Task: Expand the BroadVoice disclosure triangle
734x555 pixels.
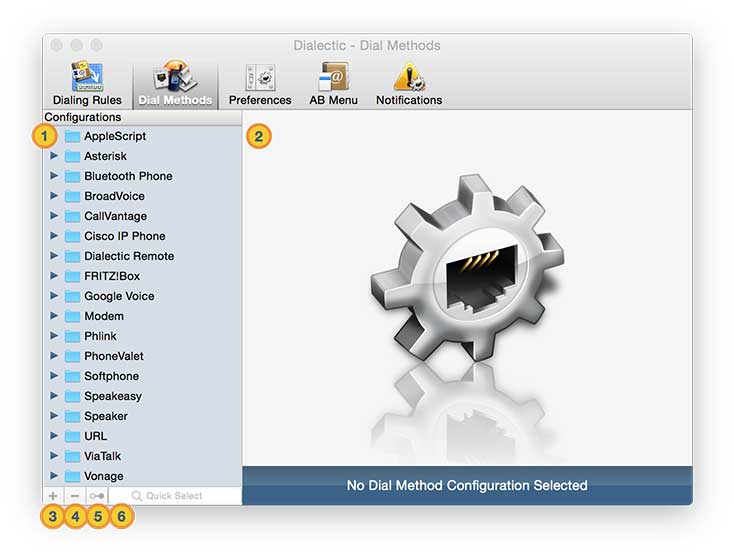Action: (x=54, y=195)
